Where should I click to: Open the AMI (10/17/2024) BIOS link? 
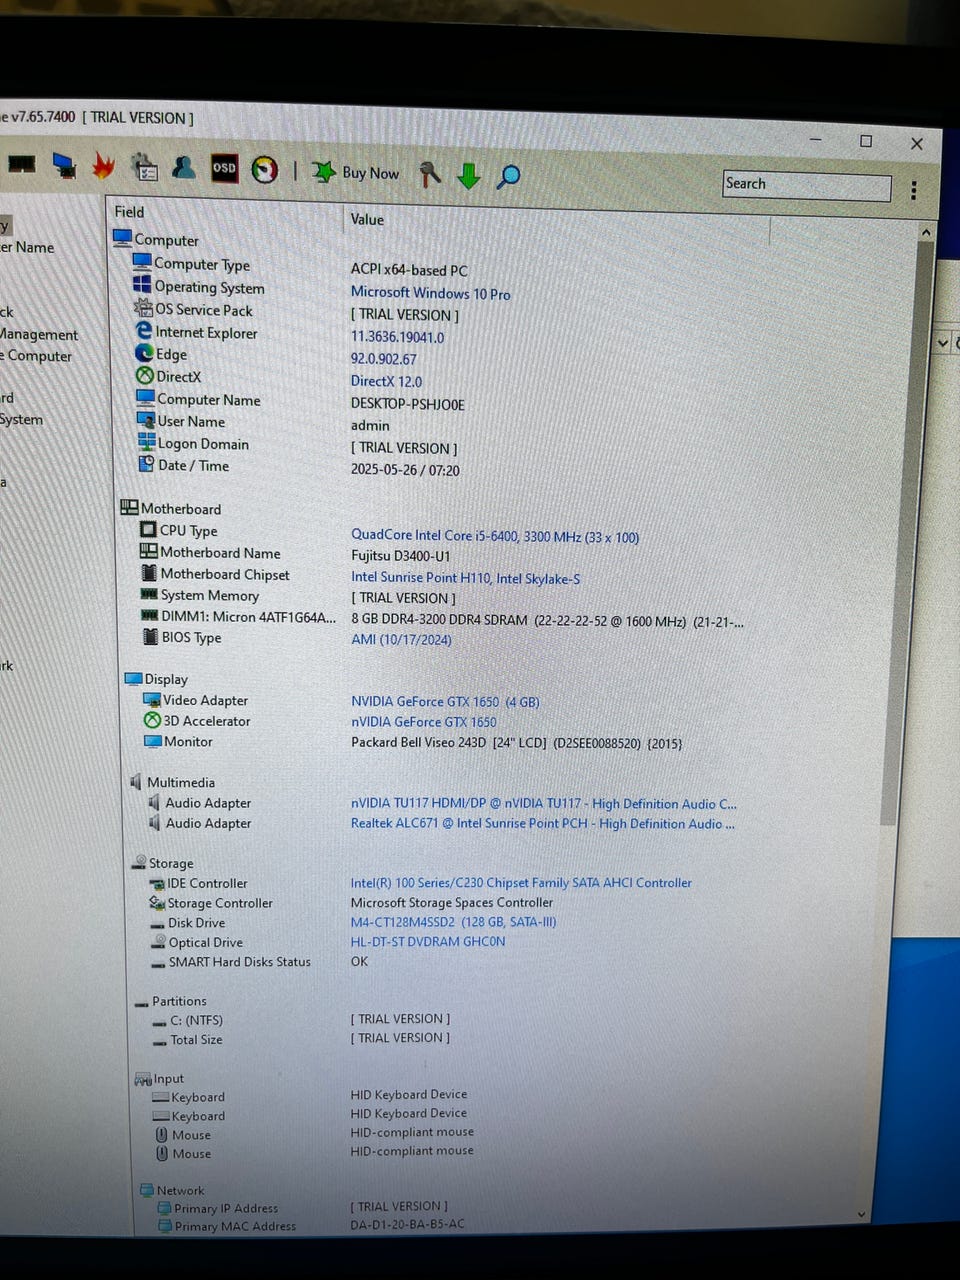point(401,639)
